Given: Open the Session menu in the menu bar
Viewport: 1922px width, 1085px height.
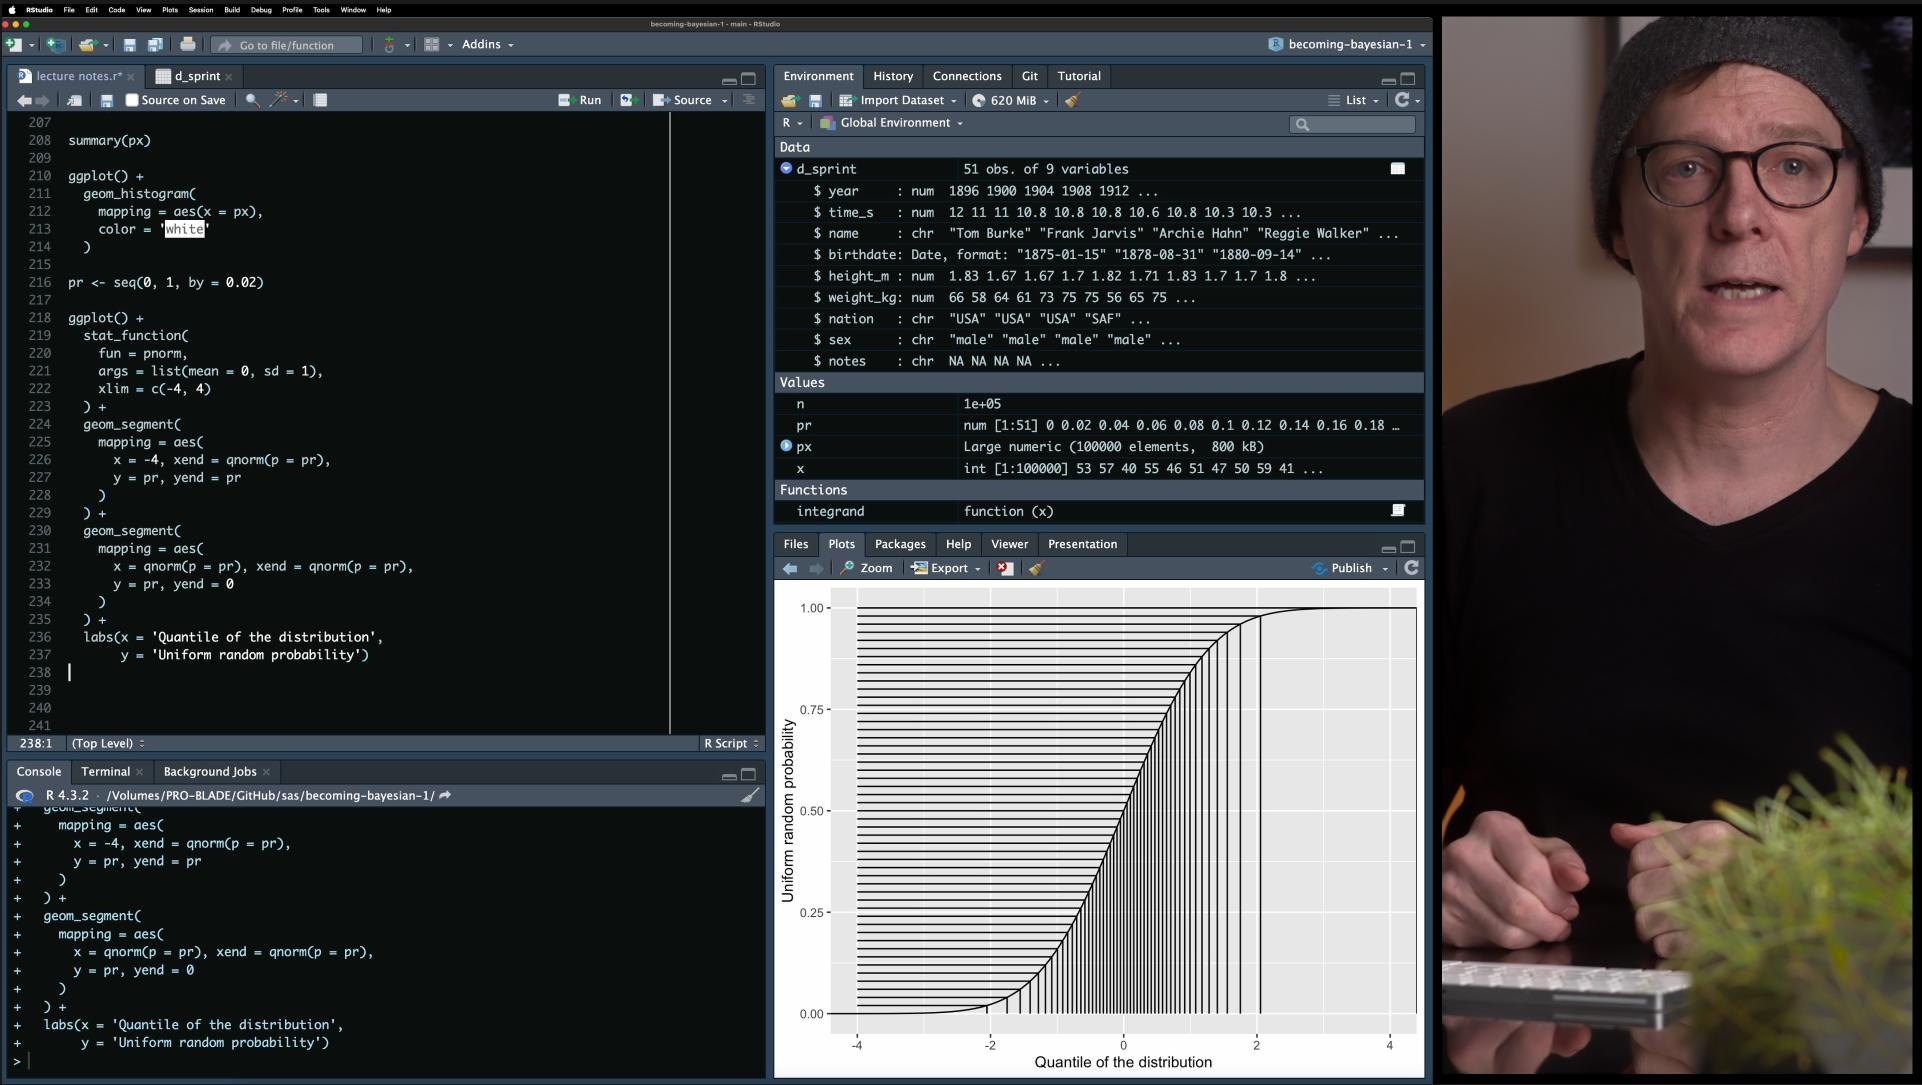Looking at the screenshot, I should (x=201, y=10).
